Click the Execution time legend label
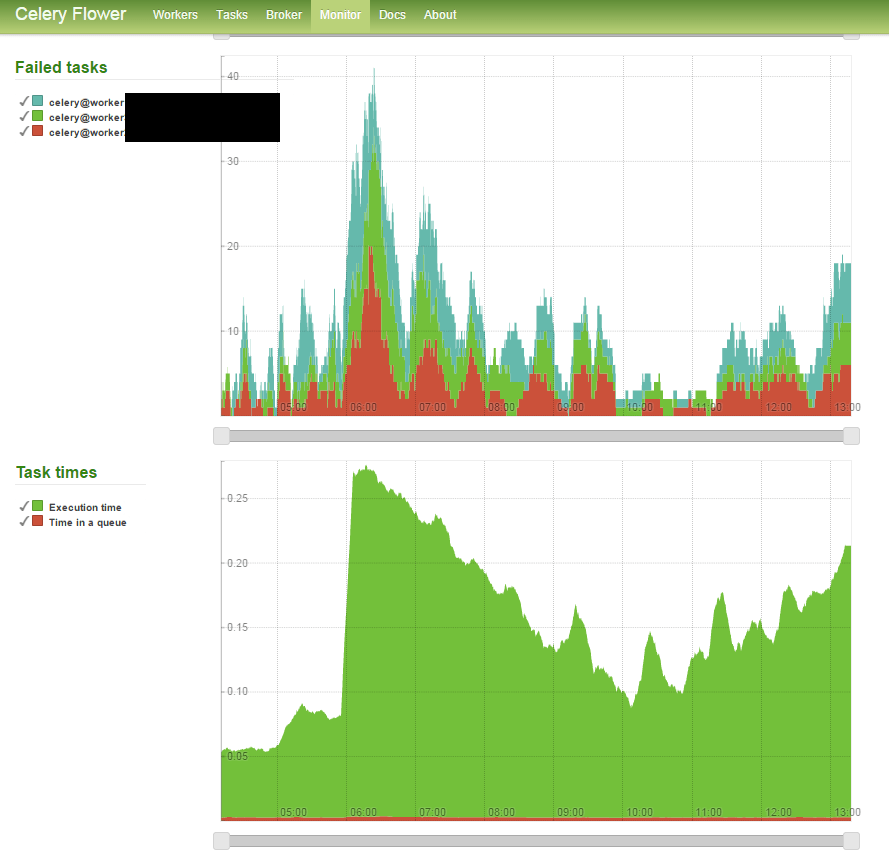This screenshot has height=859, width=889. [85, 507]
